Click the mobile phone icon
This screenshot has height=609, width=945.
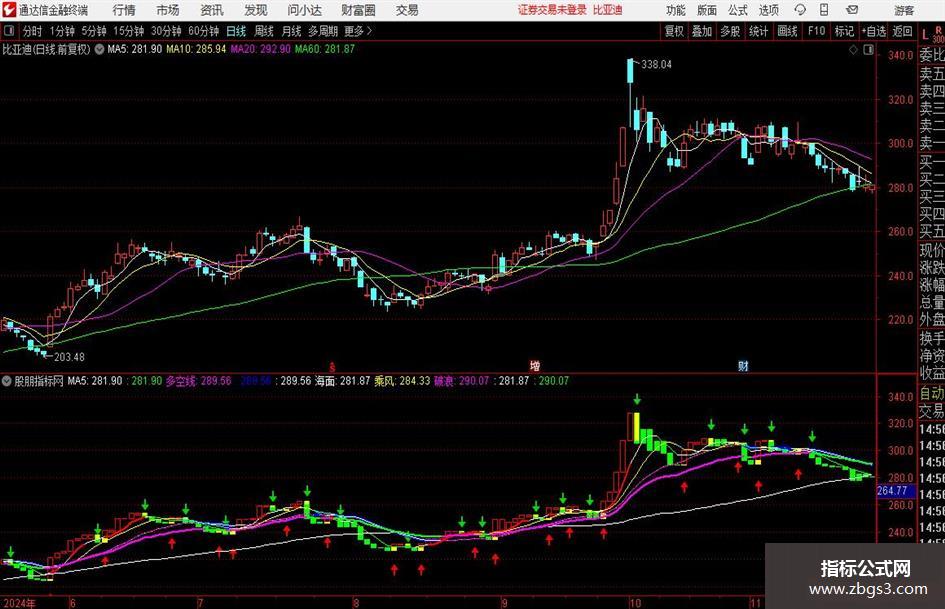[824, 10]
